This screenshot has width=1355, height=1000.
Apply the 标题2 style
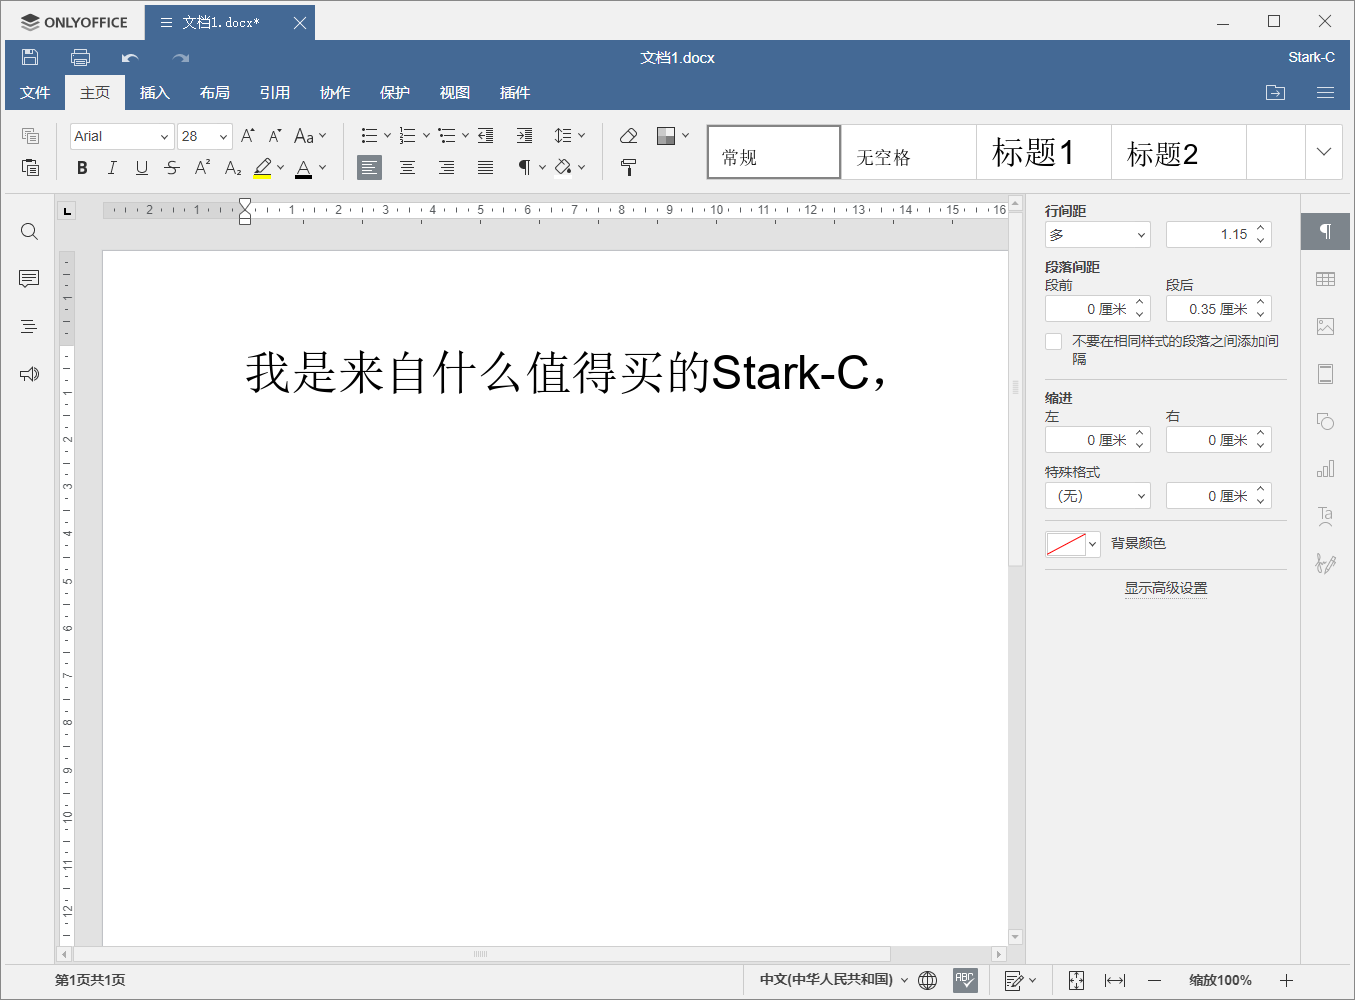[1179, 152]
